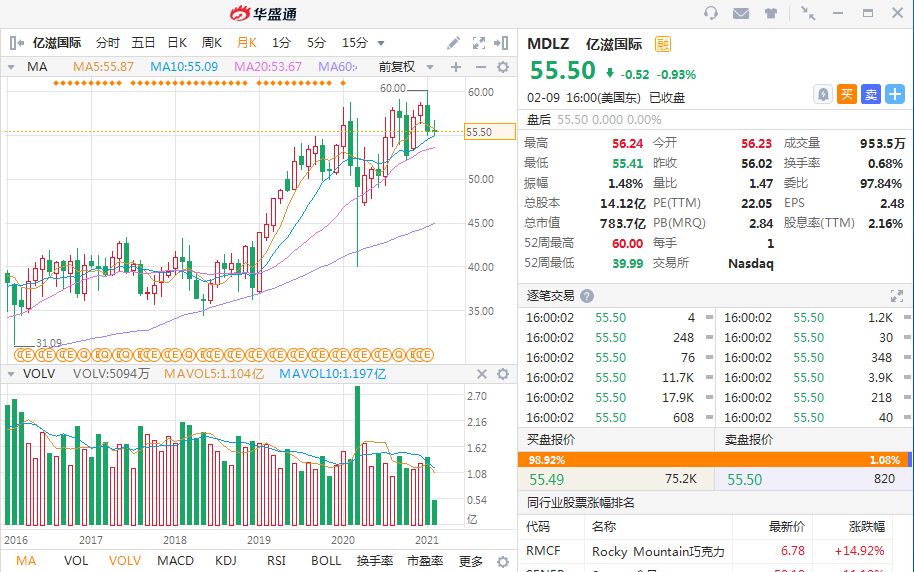Set a price alert bell icon
Screen dimensions: 914x572
822,94
